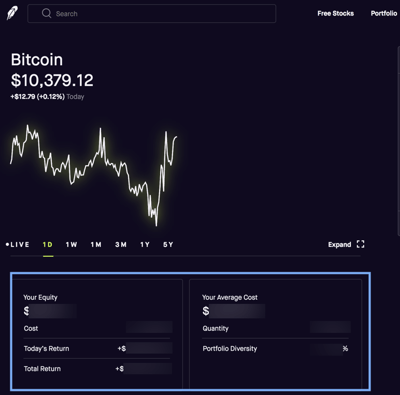Click the Bitcoin price $10,379.12
The height and width of the screenshot is (395, 400).
coord(52,80)
